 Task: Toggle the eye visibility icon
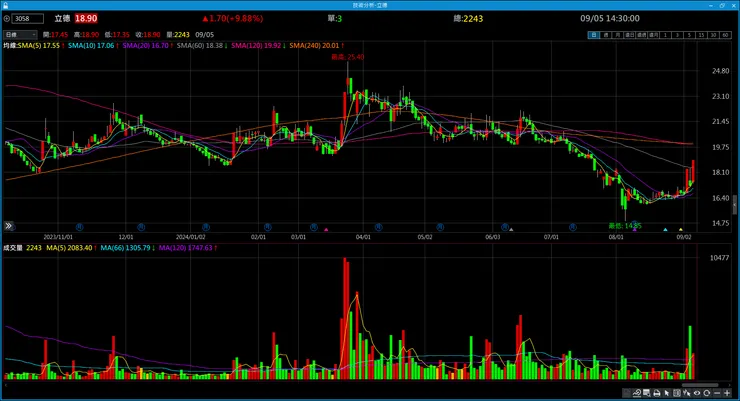click(x=697, y=393)
